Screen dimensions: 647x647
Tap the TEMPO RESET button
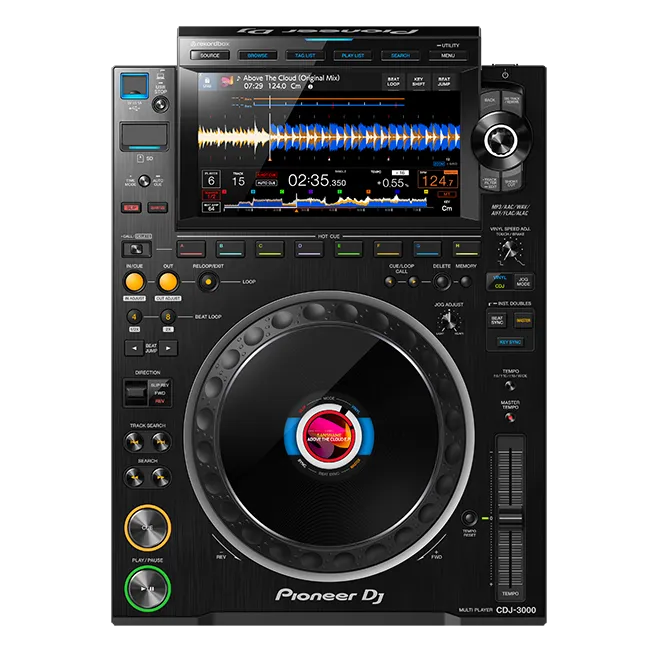pos(469,517)
